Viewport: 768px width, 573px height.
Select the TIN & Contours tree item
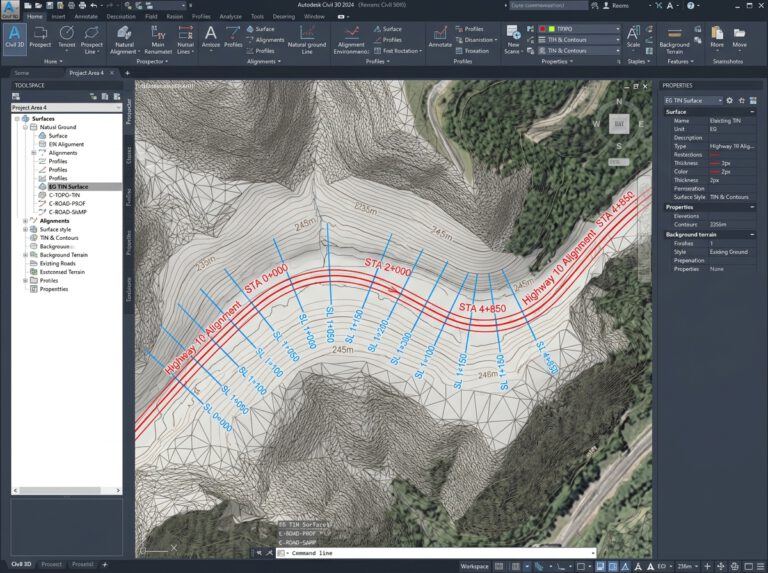[59, 238]
